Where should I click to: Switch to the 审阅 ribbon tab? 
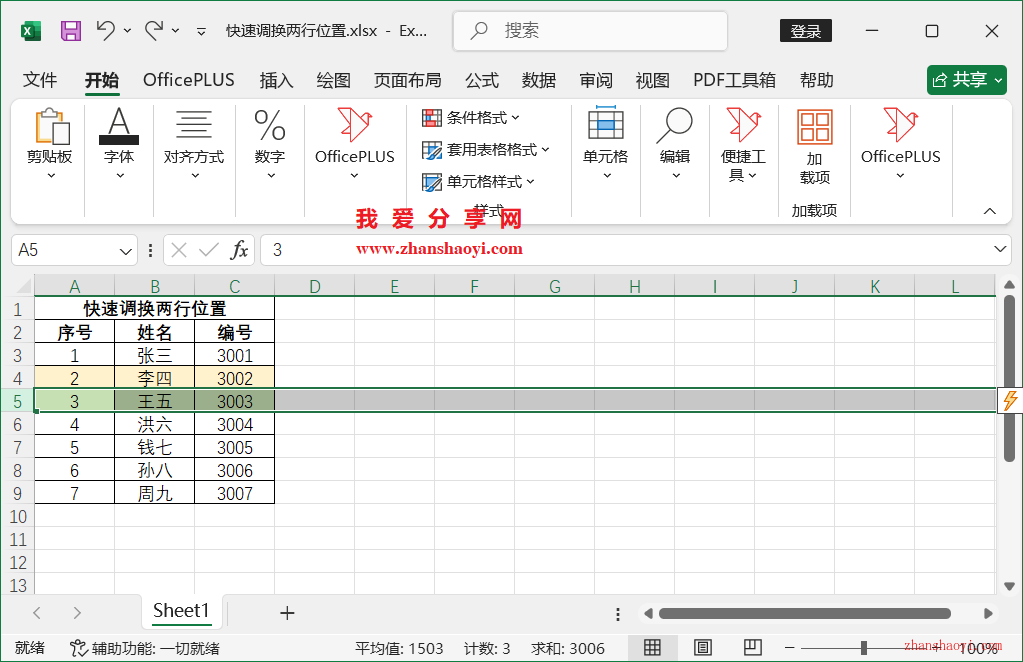coord(596,80)
